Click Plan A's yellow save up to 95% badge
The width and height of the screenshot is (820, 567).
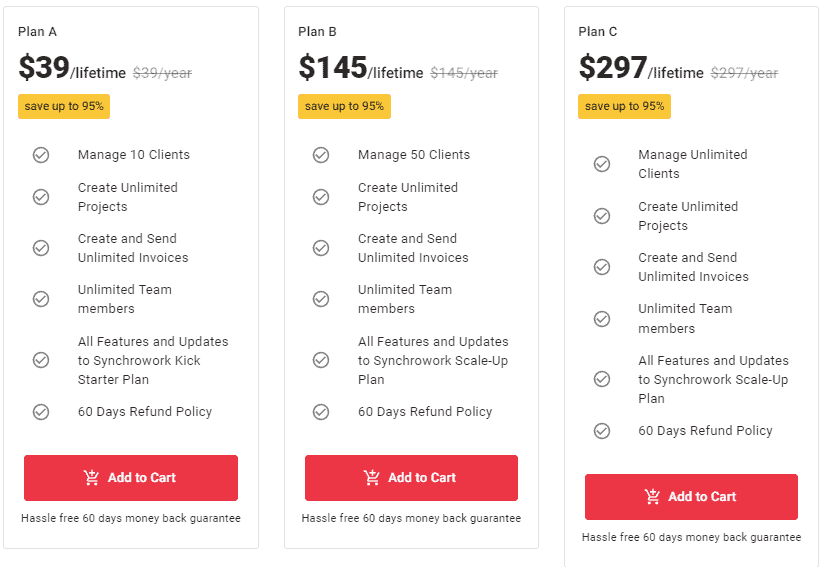[x=64, y=106]
